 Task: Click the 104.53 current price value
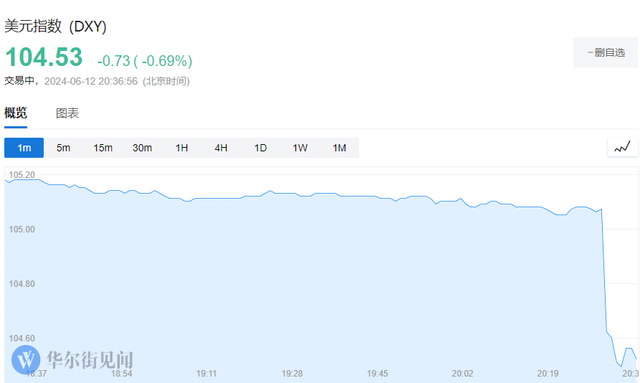(x=44, y=57)
